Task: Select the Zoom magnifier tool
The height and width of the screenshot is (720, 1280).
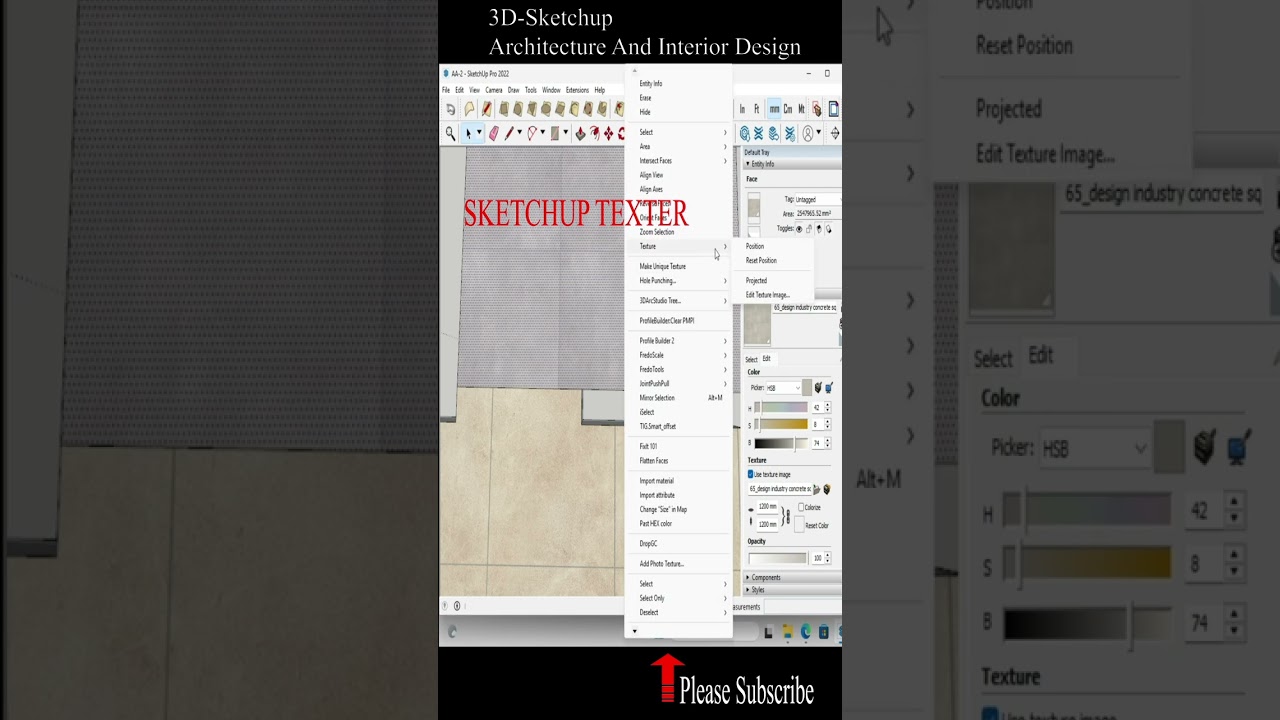Action: pos(450,133)
